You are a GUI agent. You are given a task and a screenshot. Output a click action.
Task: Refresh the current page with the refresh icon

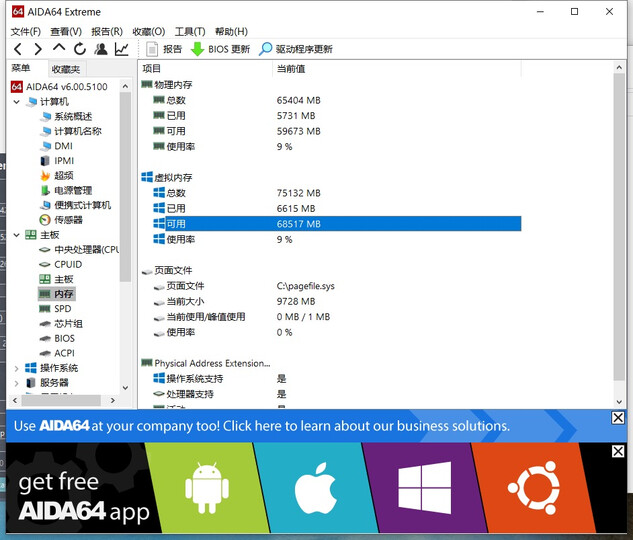(80, 49)
